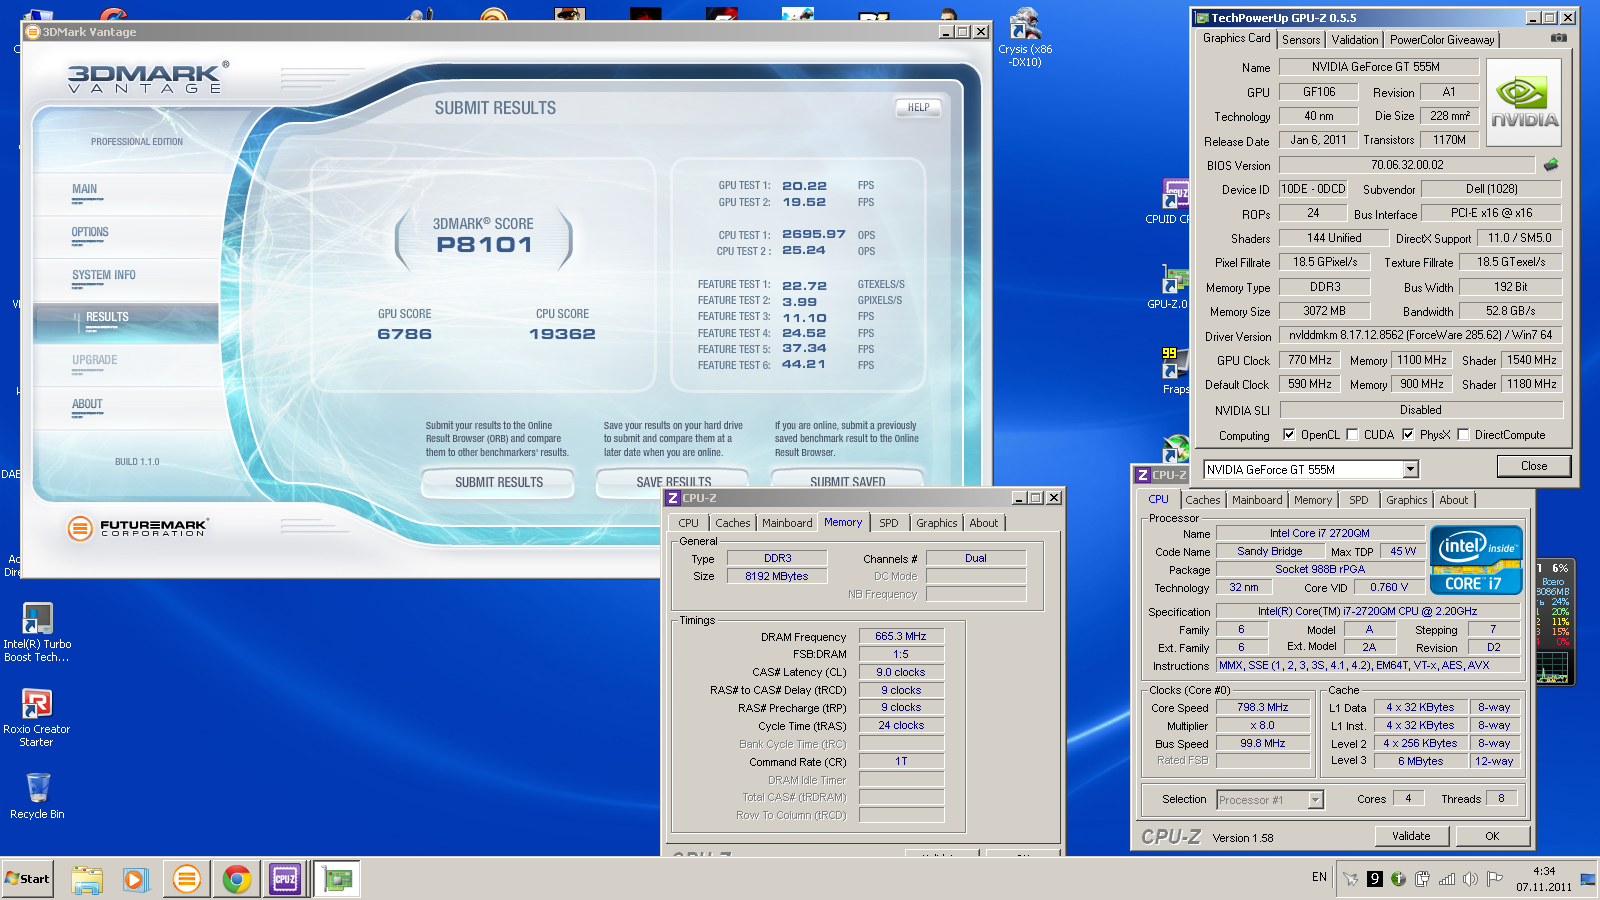Switch to 3DMark Vantage from the taskbar
The height and width of the screenshot is (900, 1600).
[186, 879]
